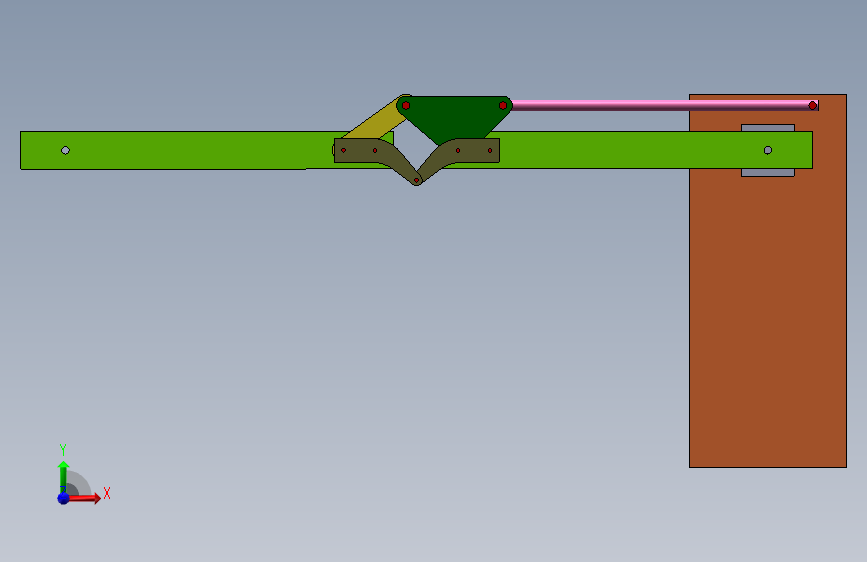Click the red X axis arrow of the triad
The width and height of the screenshot is (867, 562).
click(84, 498)
